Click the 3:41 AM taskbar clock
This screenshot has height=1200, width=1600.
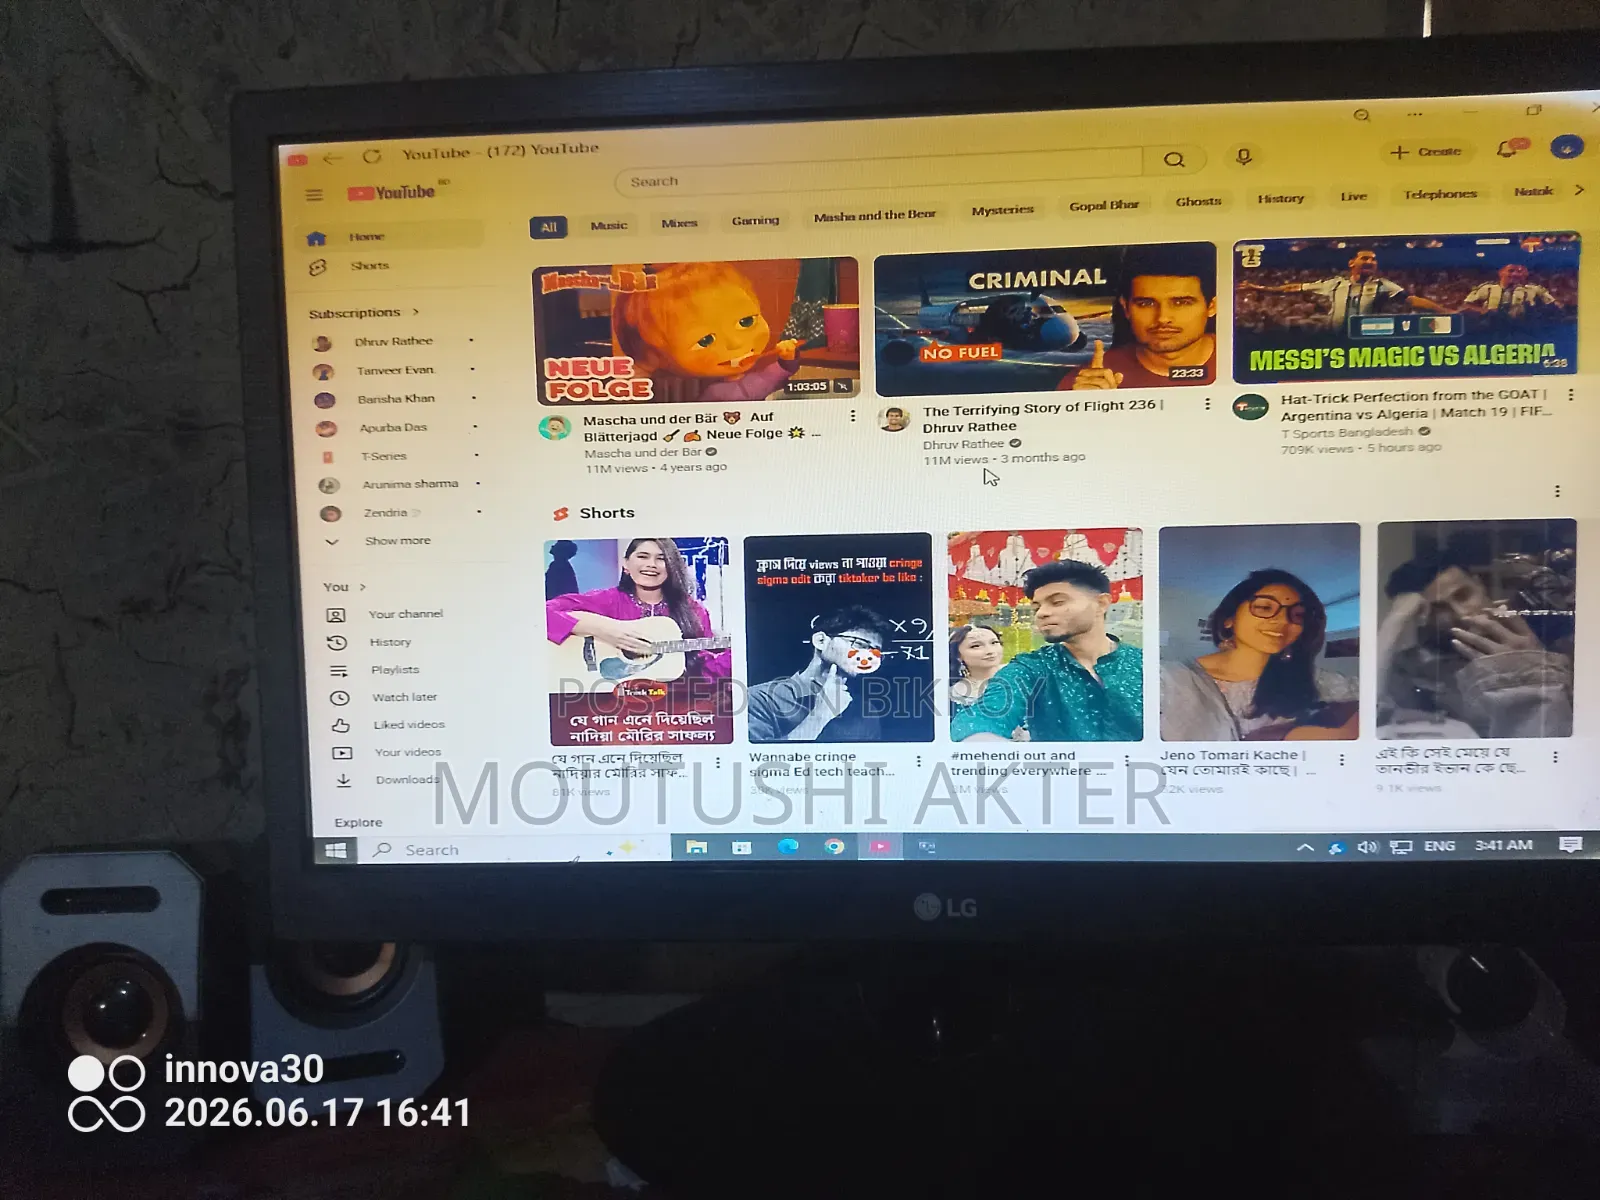point(1503,845)
